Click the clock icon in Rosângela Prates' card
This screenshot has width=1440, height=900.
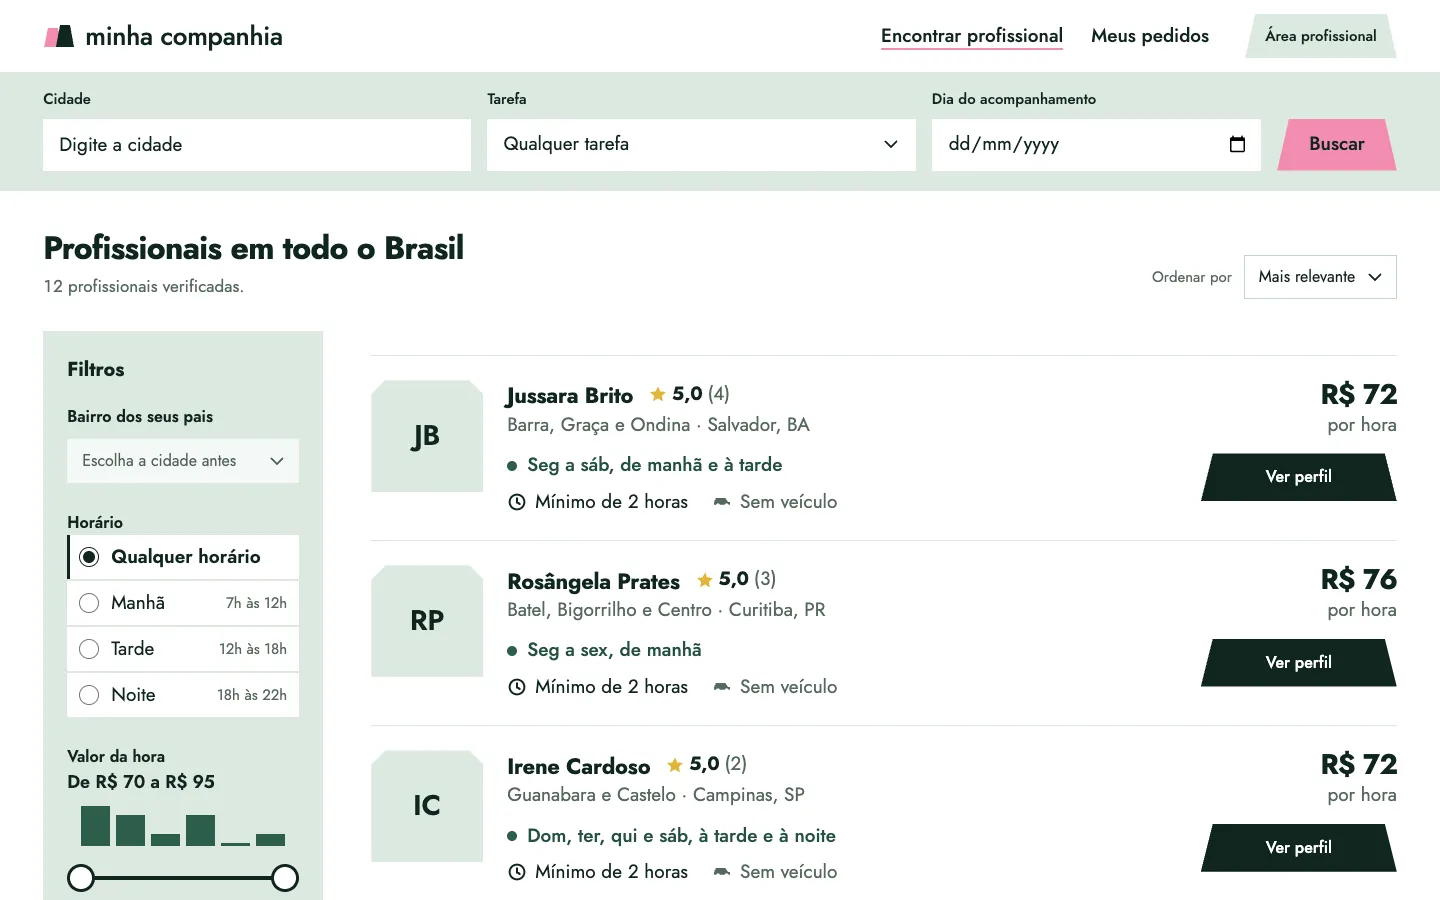click(x=517, y=687)
